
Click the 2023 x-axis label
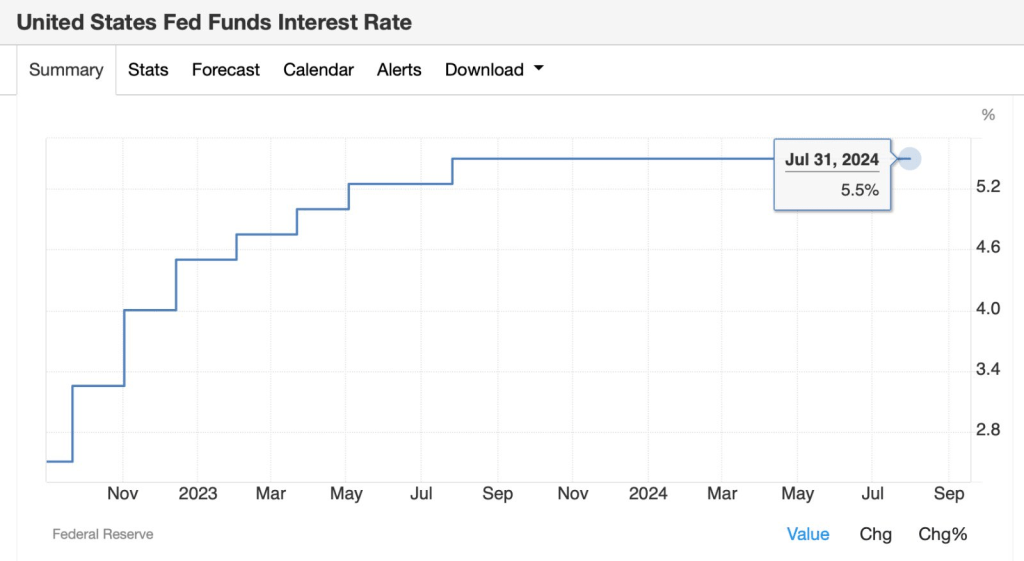tap(198, 494)
